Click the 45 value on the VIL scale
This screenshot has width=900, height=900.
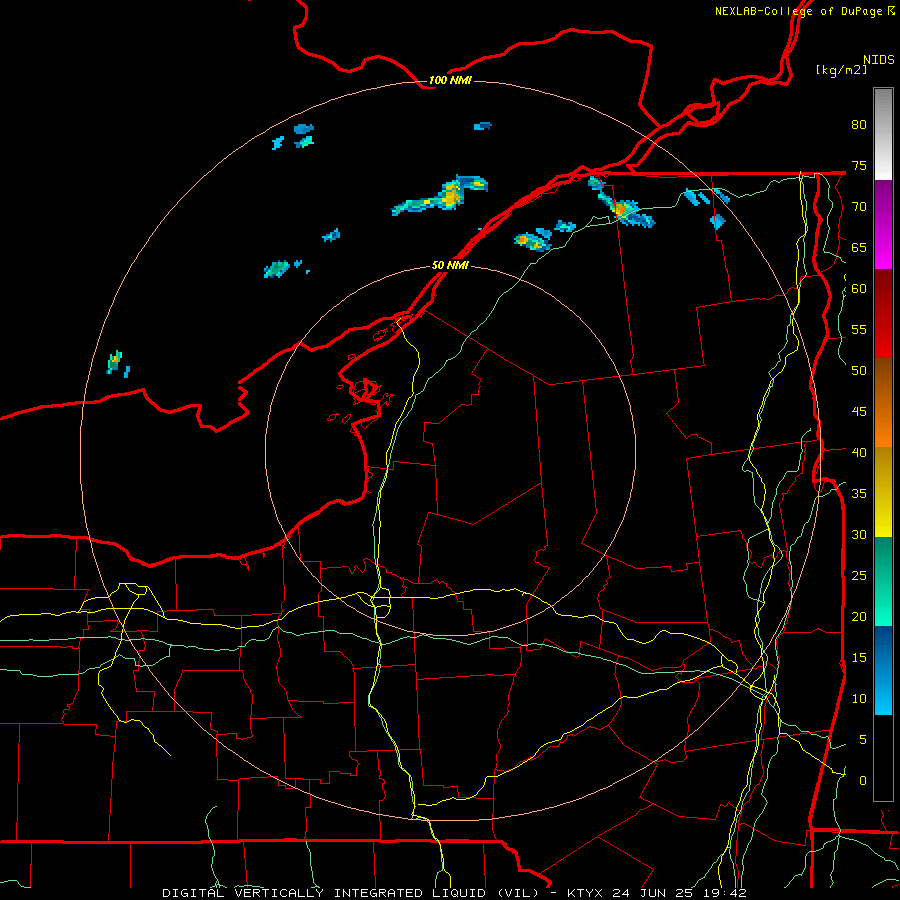859,412
